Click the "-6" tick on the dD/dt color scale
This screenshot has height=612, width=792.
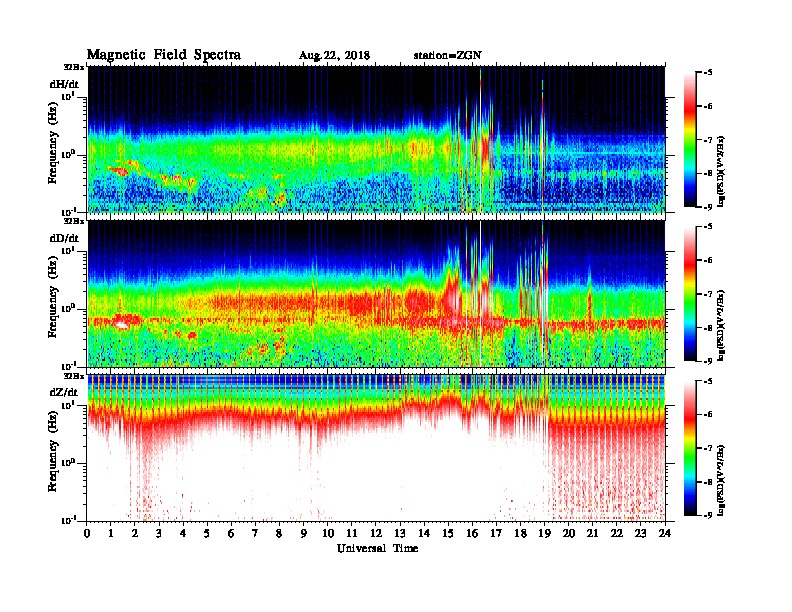coord(708,261)
